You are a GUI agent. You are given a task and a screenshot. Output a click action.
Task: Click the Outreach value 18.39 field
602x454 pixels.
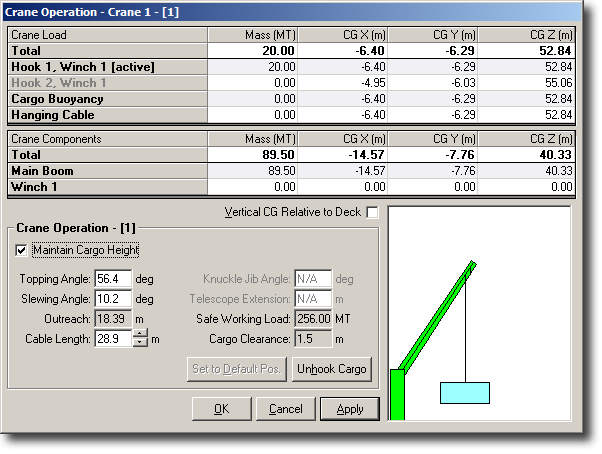point(113,319)
